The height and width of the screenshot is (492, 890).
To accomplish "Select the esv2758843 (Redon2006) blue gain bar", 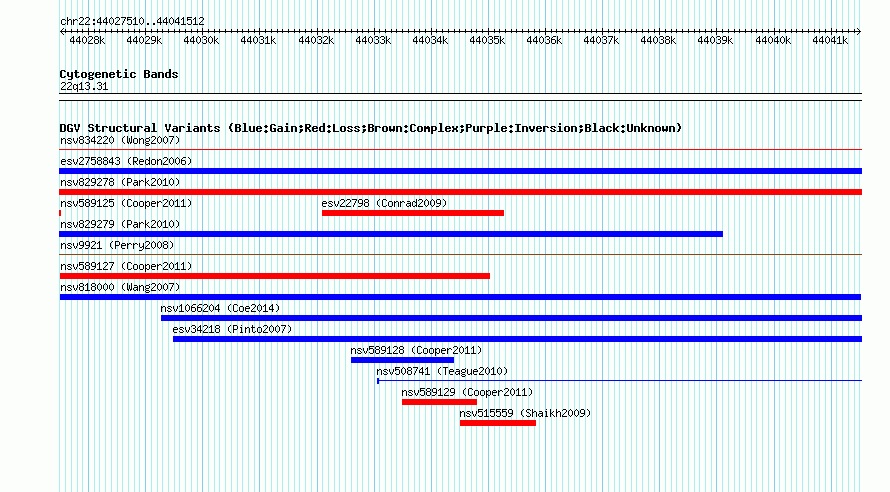I will 460,171.
